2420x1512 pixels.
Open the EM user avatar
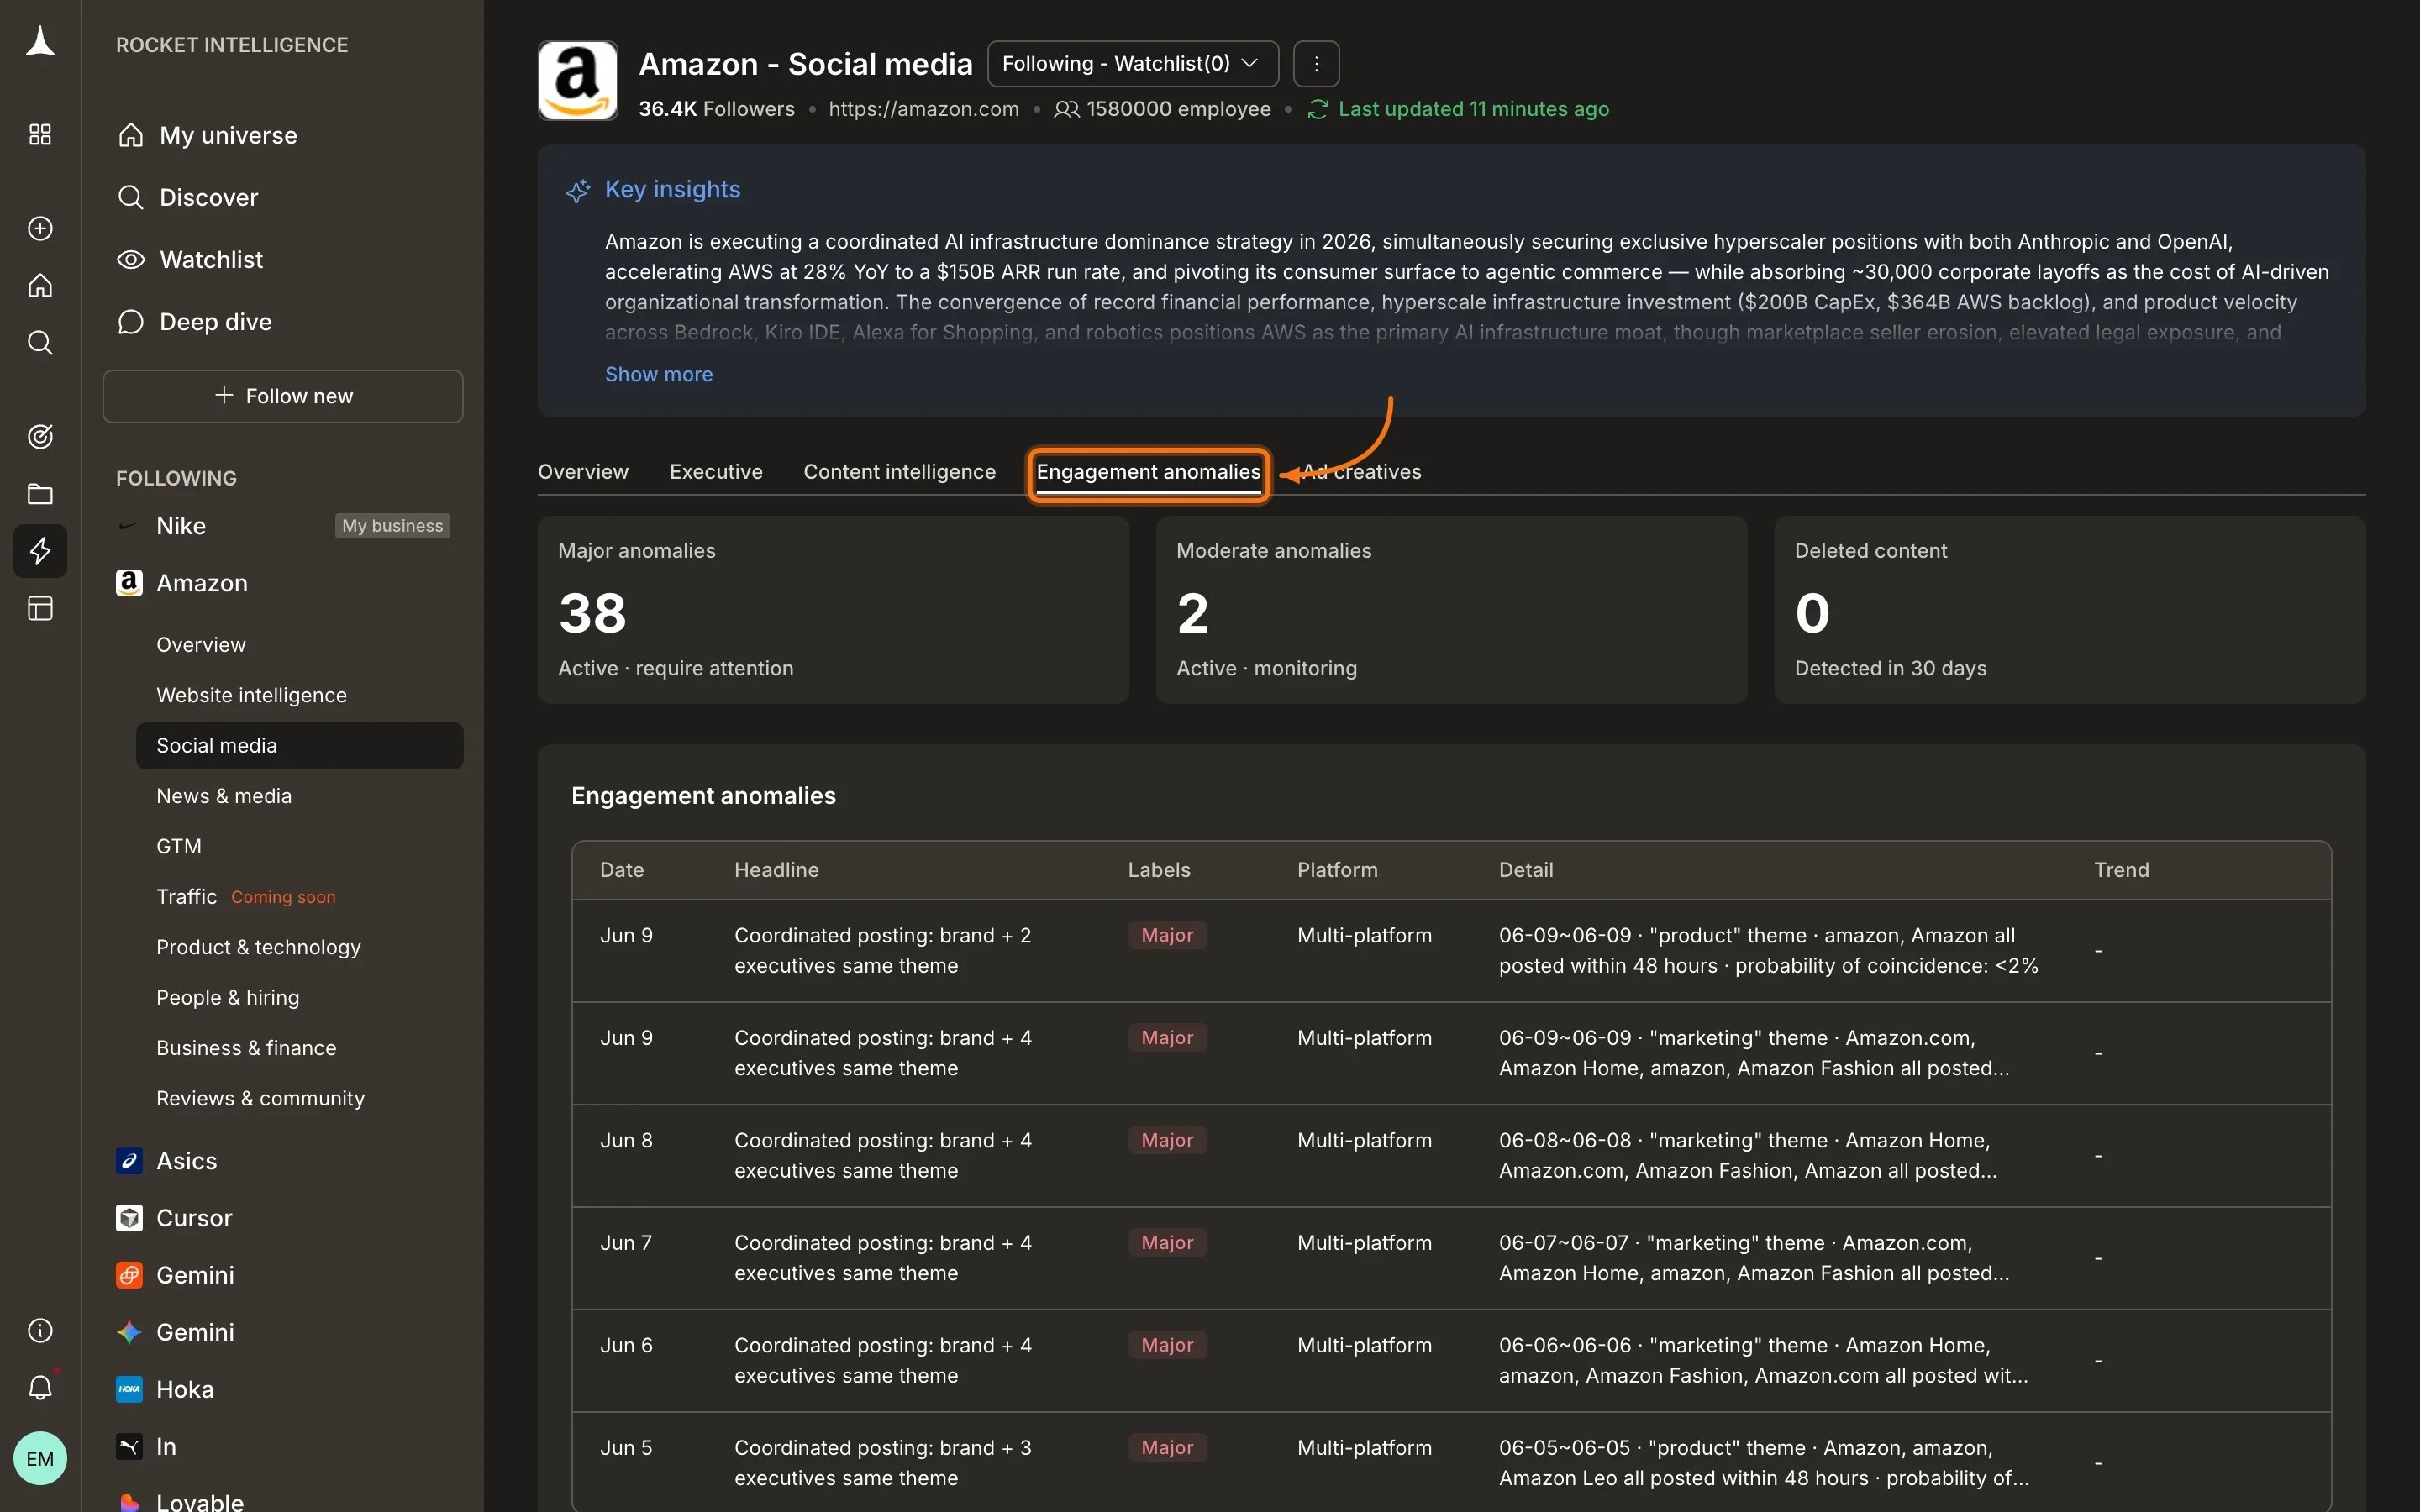40,1458
